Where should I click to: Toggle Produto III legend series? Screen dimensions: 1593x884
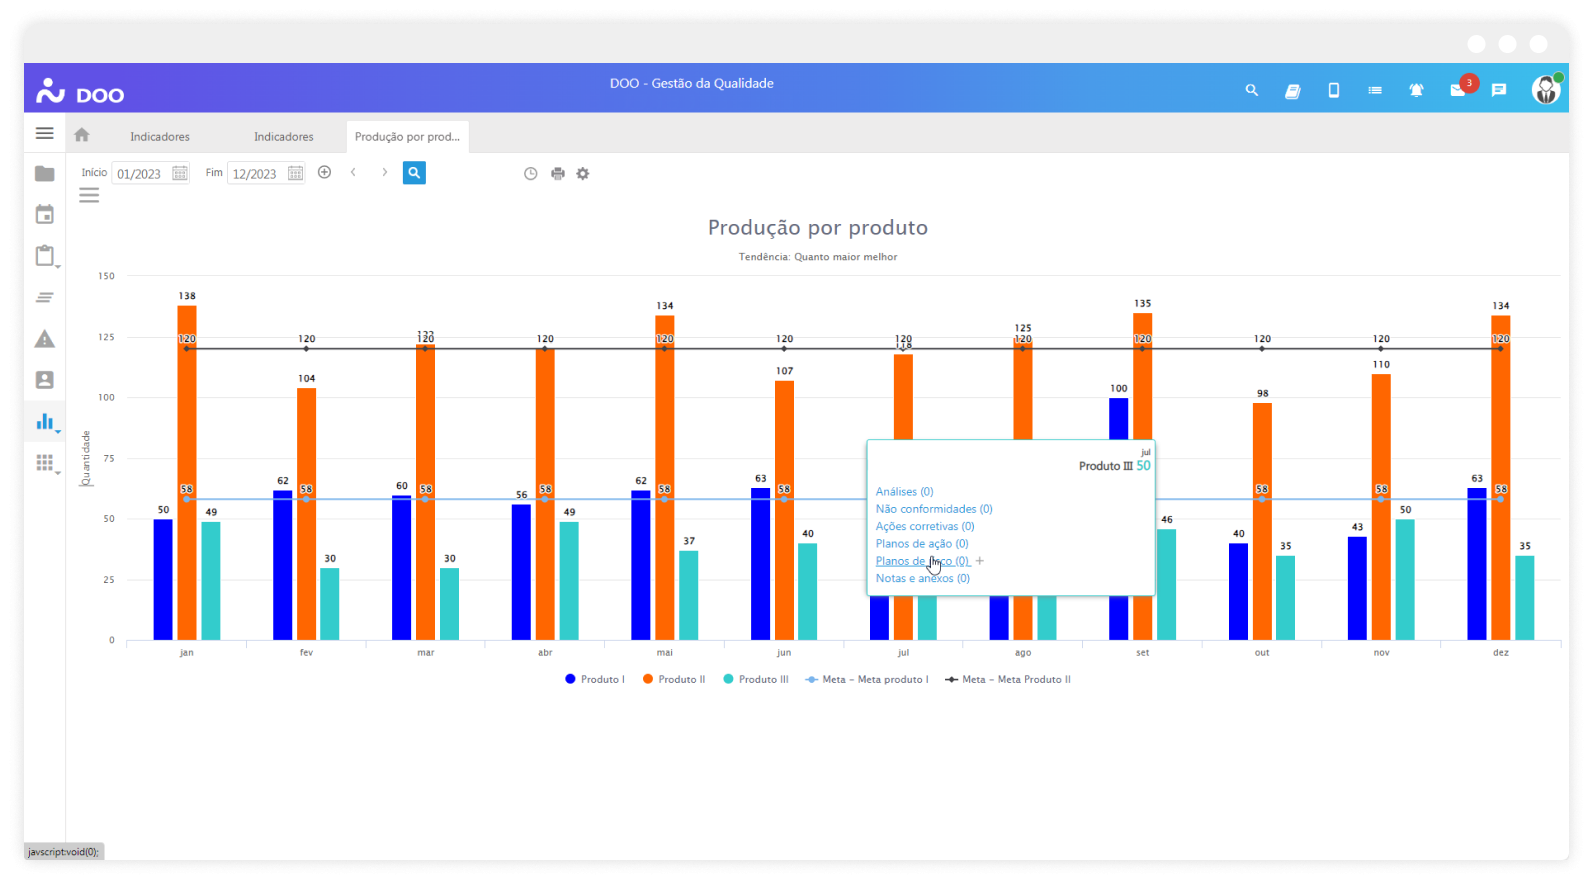click(756, 679)
